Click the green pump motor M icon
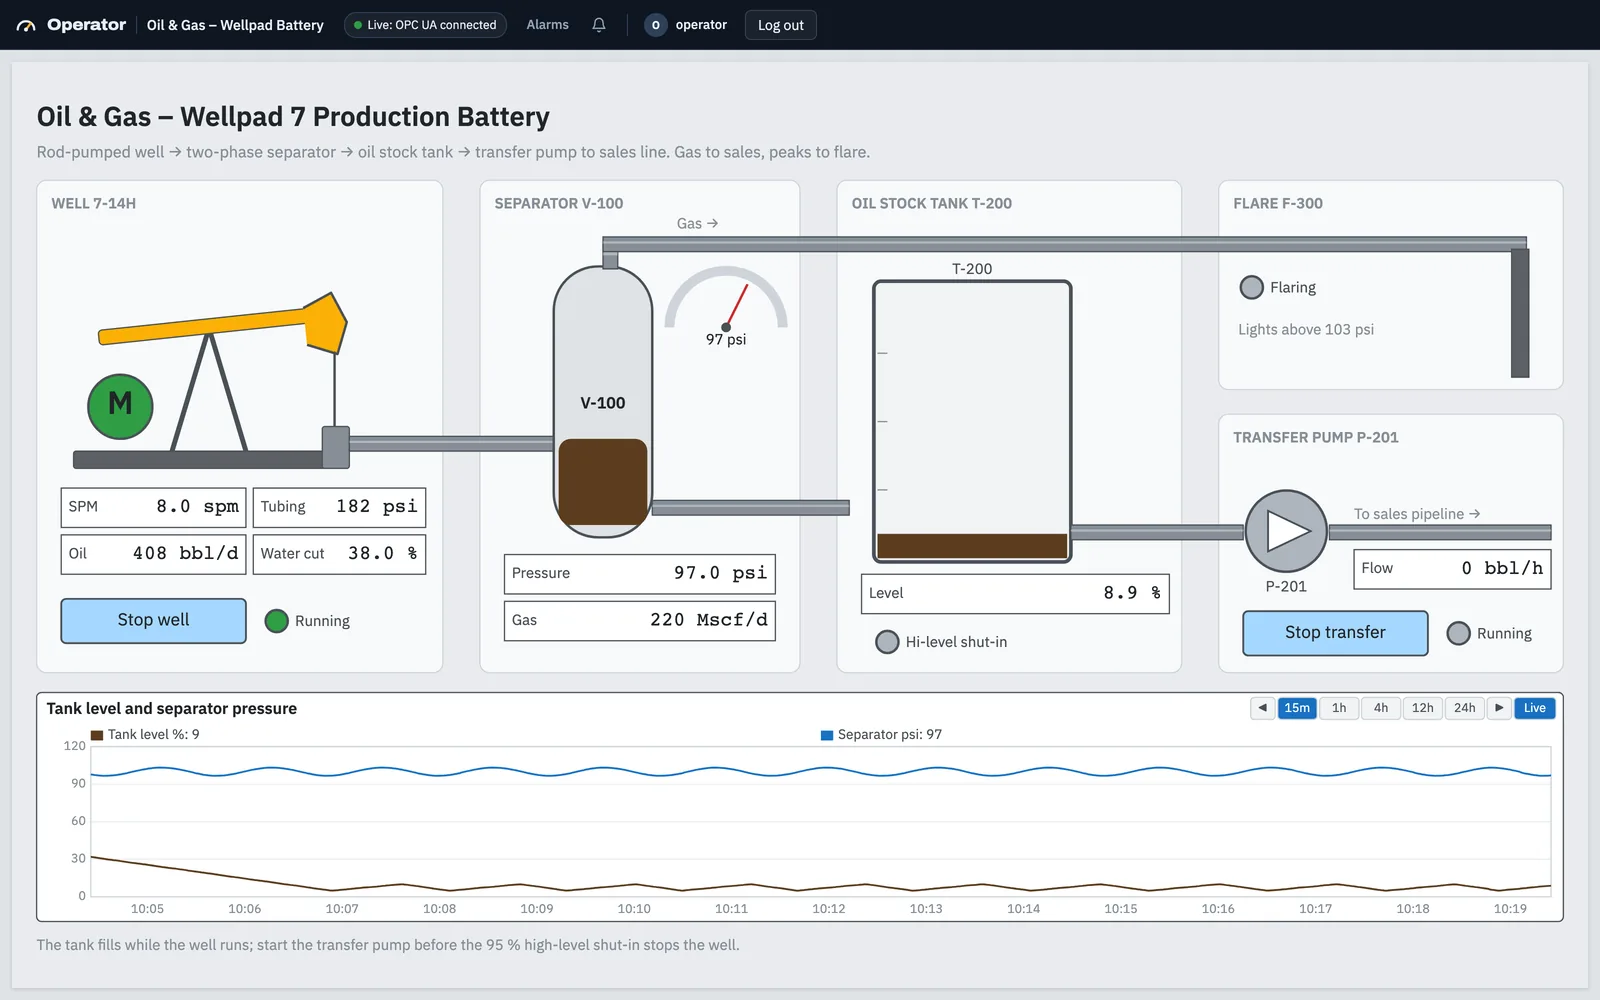The width and height of the screenshot is (1600, 1000). pyautogui.click(x=120, y=406)
